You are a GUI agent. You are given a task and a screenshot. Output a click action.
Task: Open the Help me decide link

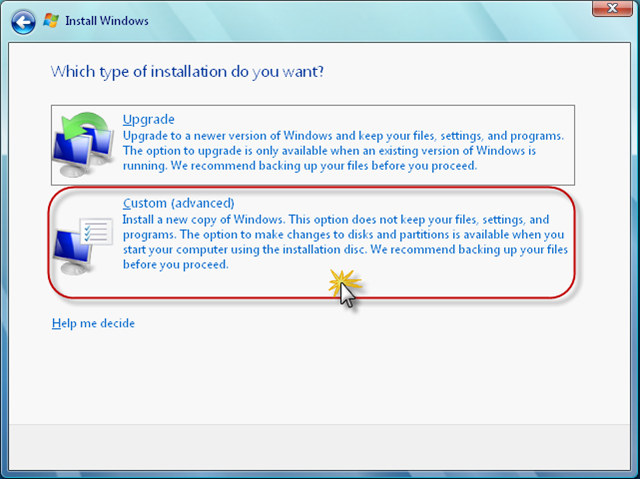click(x=93, y=323)
